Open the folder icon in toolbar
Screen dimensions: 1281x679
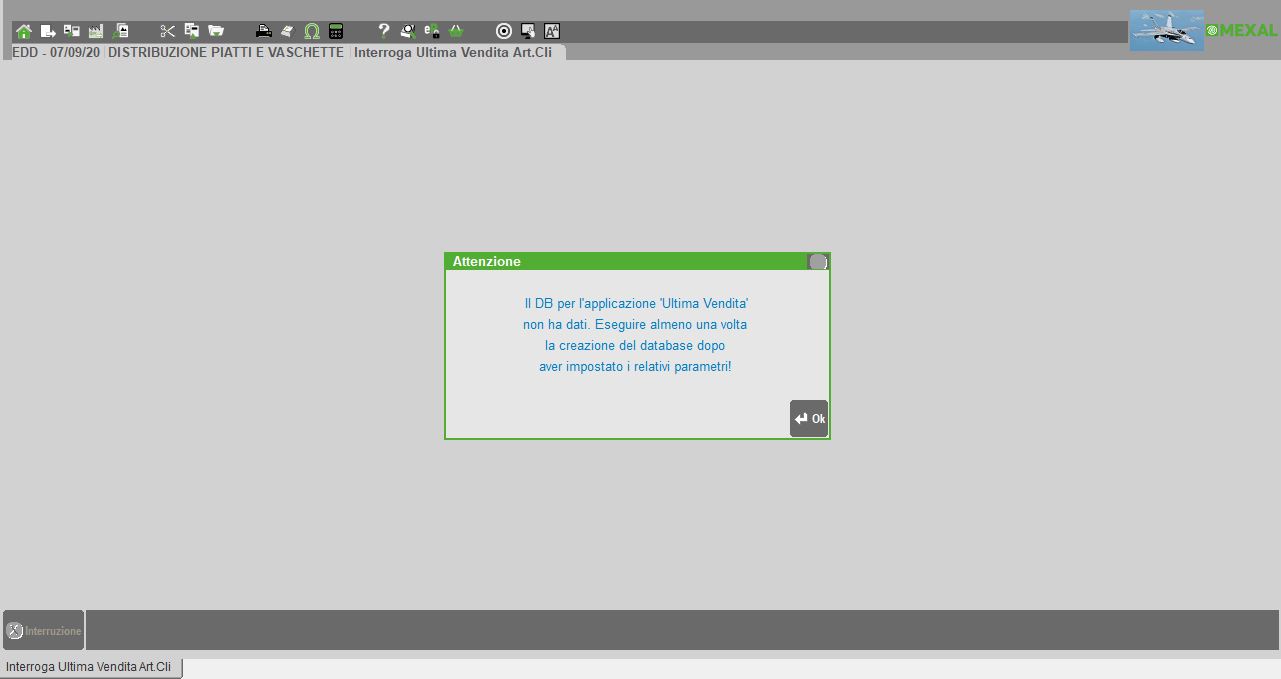[x=215, y=31]
